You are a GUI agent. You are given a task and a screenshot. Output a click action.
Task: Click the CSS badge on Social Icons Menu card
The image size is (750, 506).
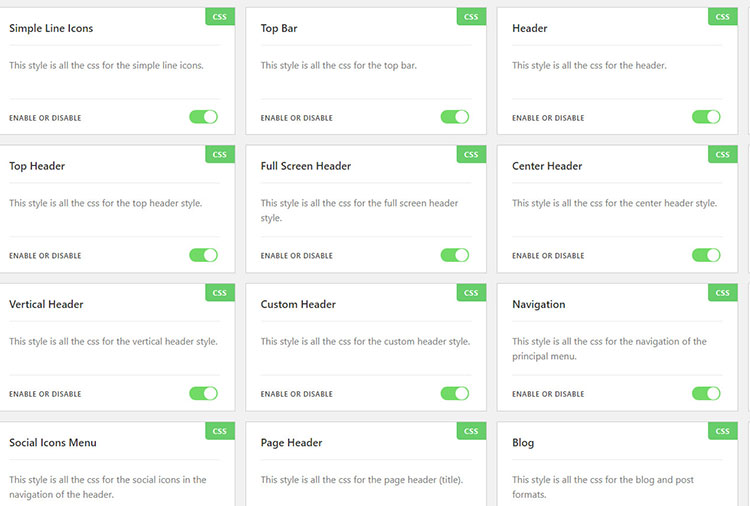pos(220,431)
